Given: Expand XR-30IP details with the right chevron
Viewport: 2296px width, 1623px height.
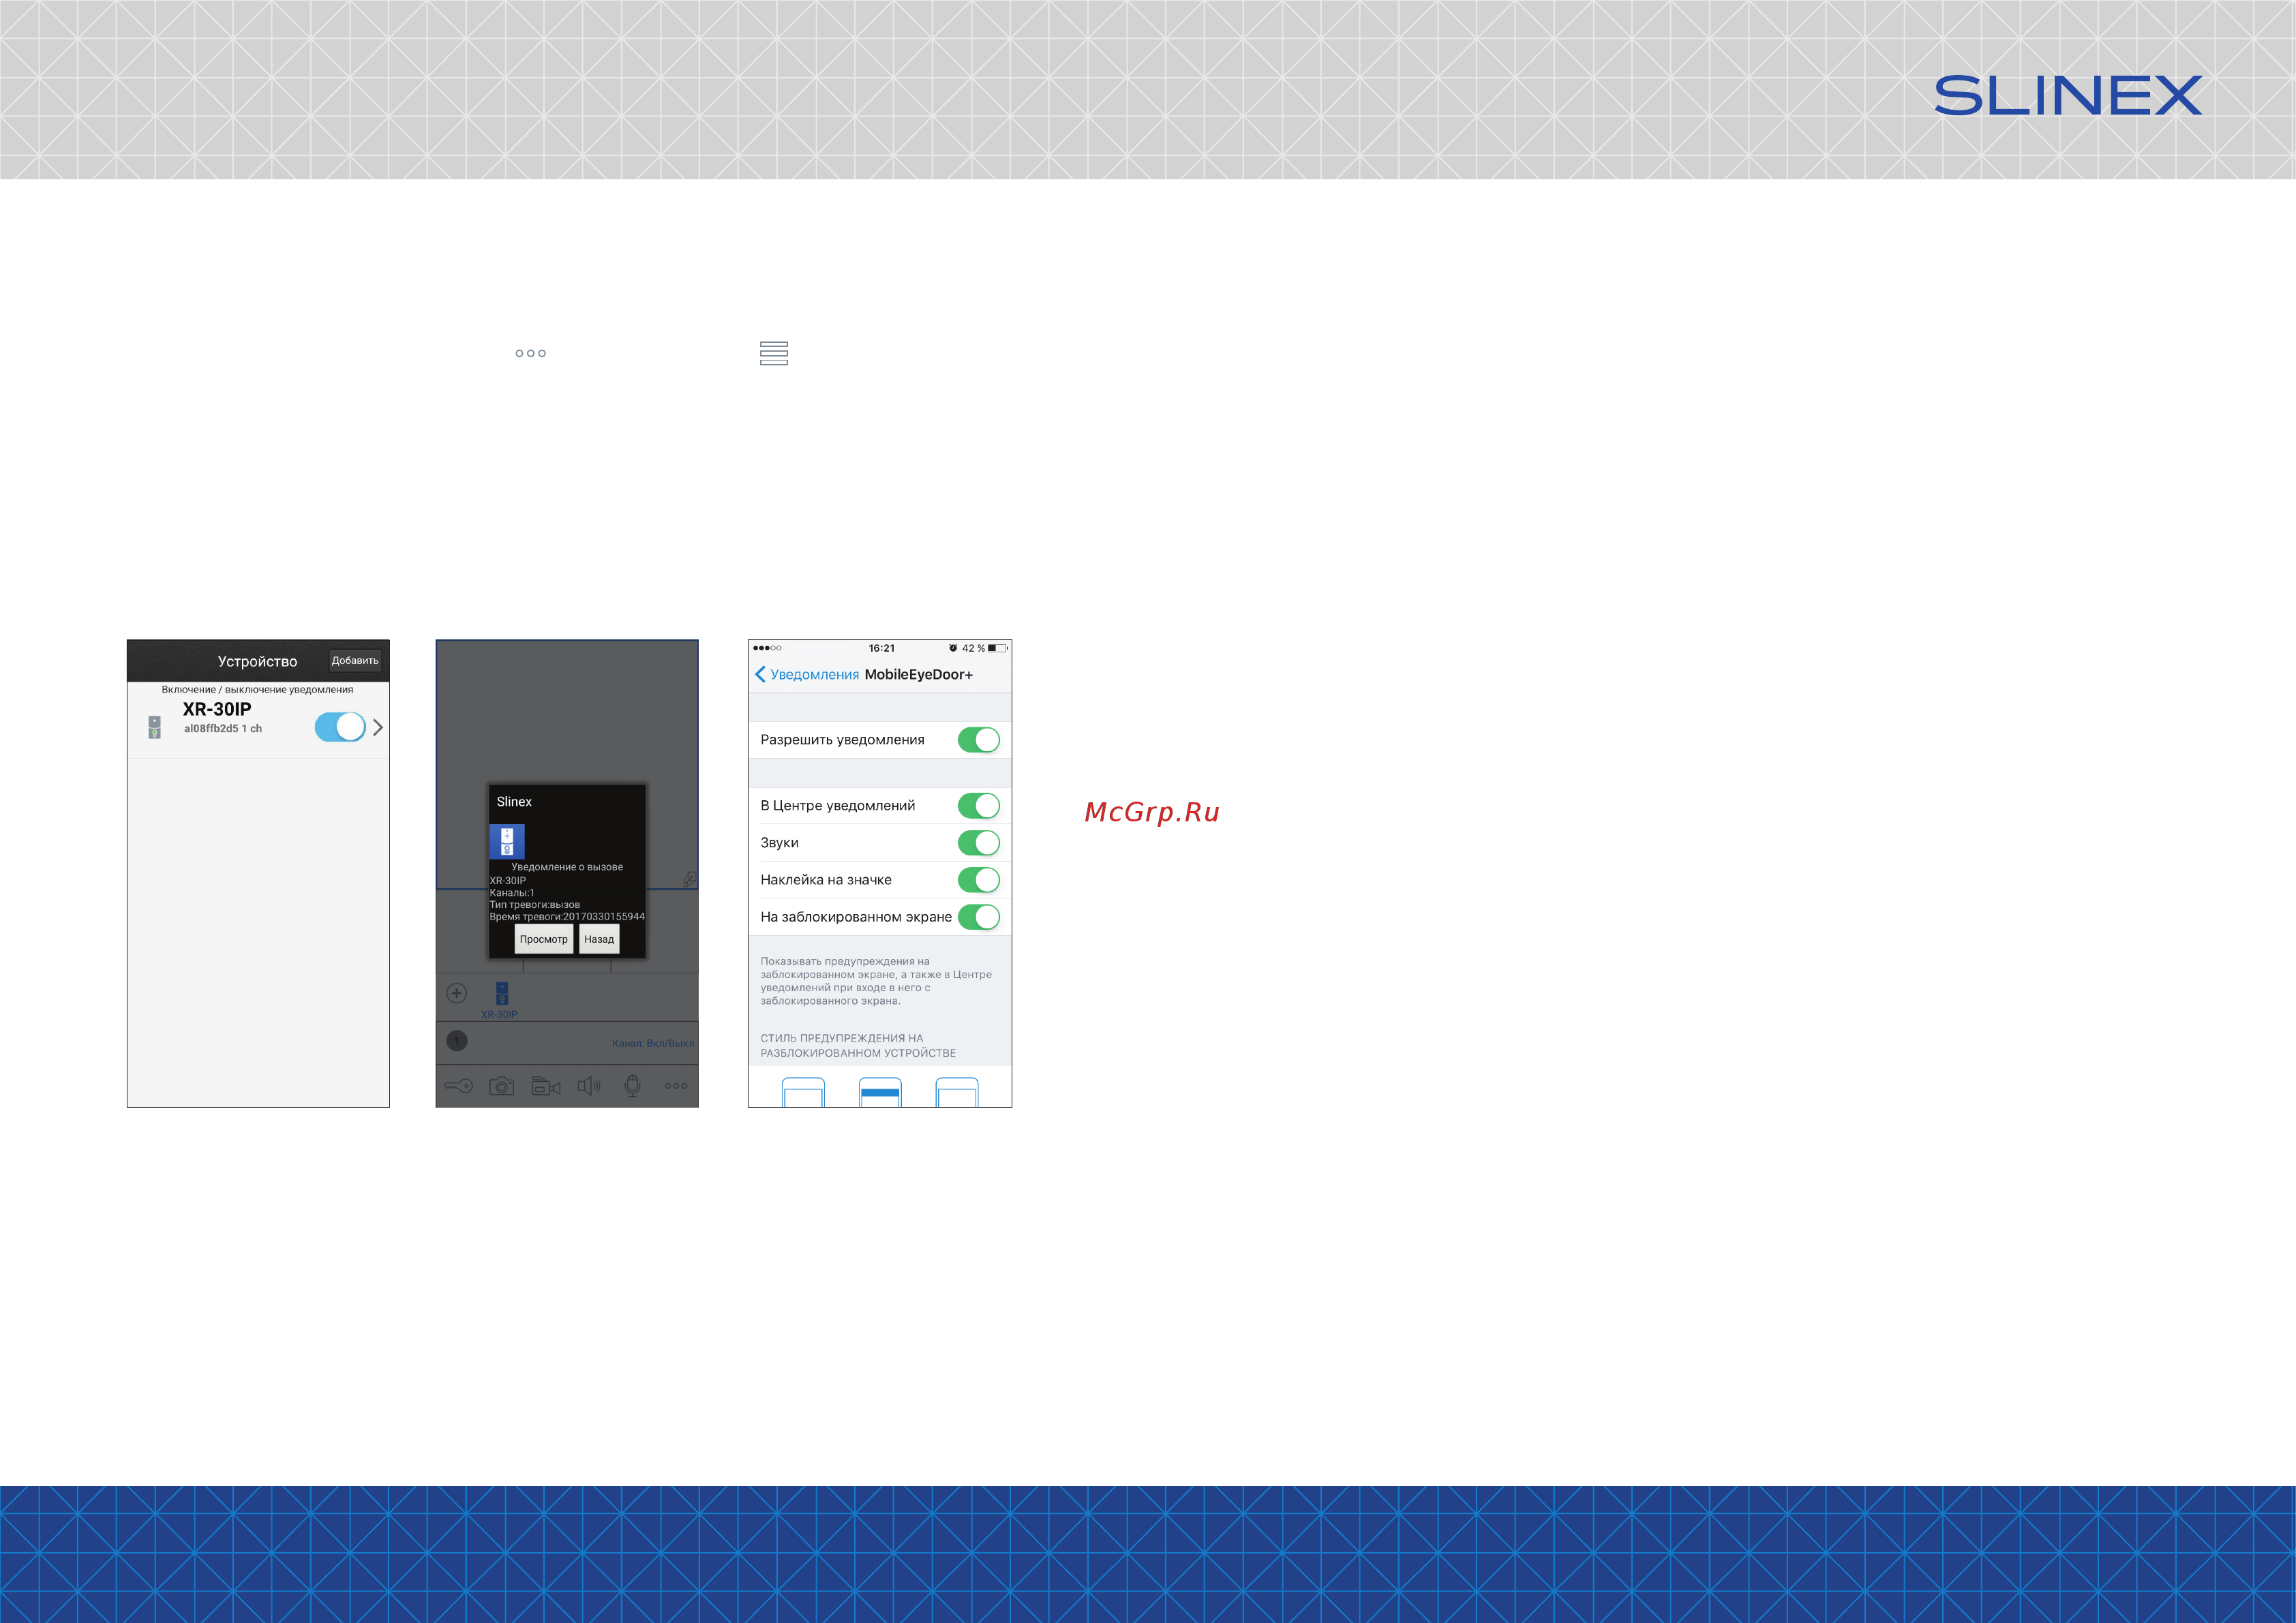Looking at the screenshot, I should pyautogui.click(x=378, y=727).
